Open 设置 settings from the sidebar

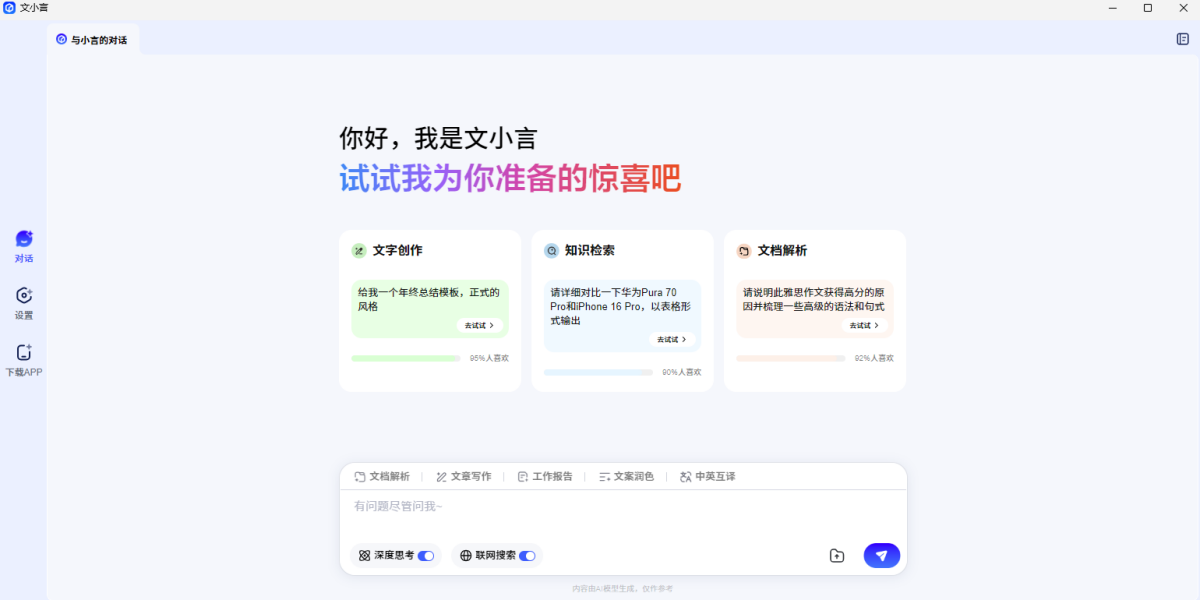pyautogui.click(x=24, y=296)
